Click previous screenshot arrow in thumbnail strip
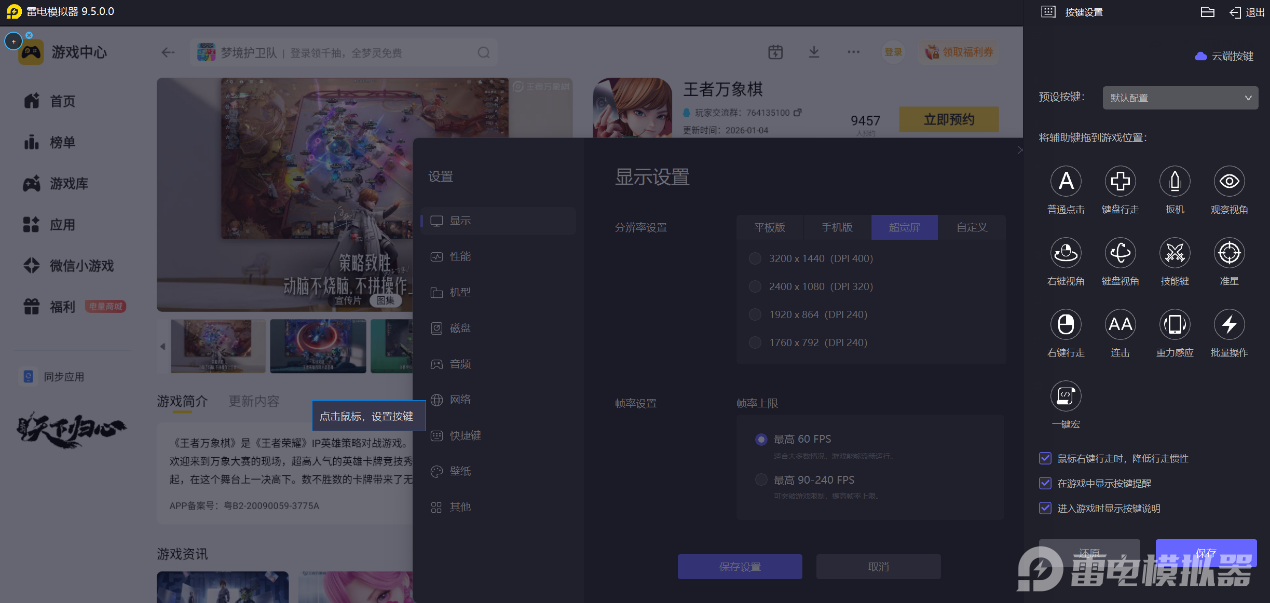 point(163,346)
